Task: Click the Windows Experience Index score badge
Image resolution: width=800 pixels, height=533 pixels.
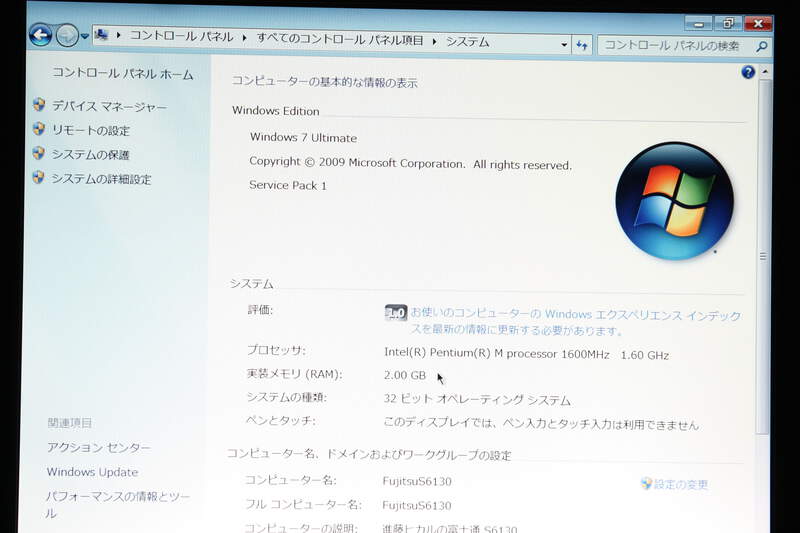Action: (395, 313)
